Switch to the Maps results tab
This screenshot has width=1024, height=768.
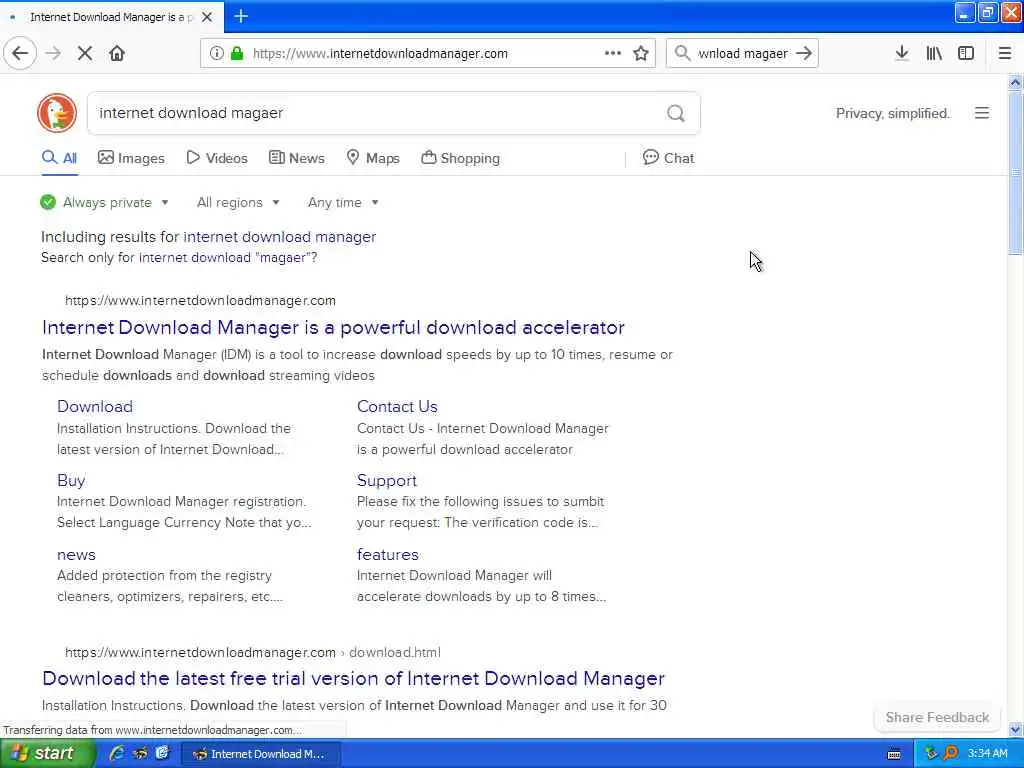373,158
